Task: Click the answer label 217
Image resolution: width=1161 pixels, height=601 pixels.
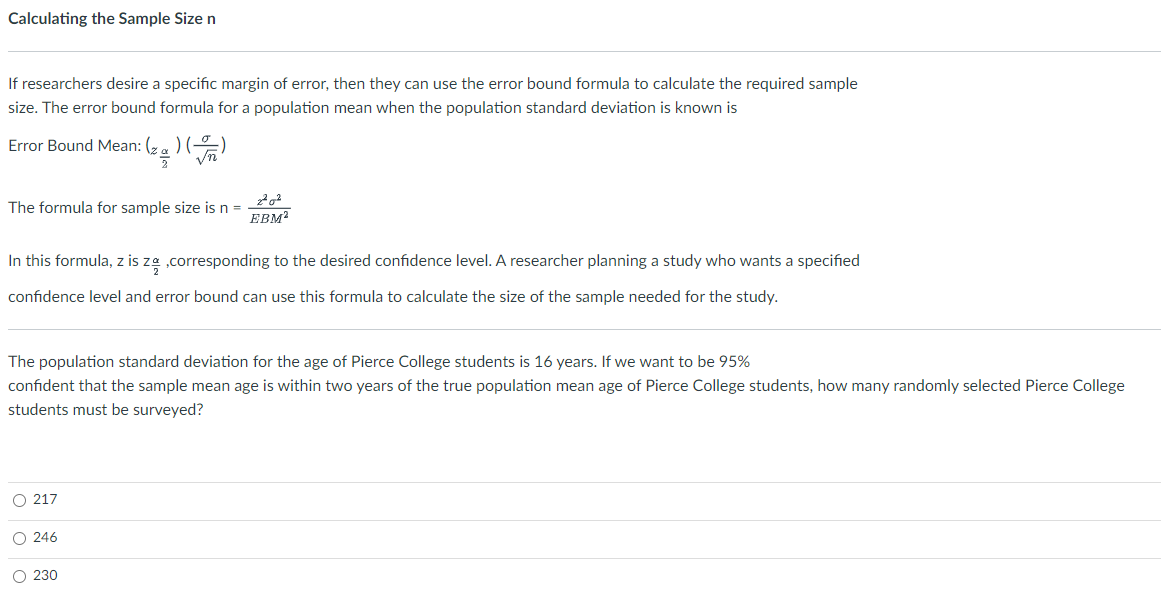Action: [x=44, y=499]
